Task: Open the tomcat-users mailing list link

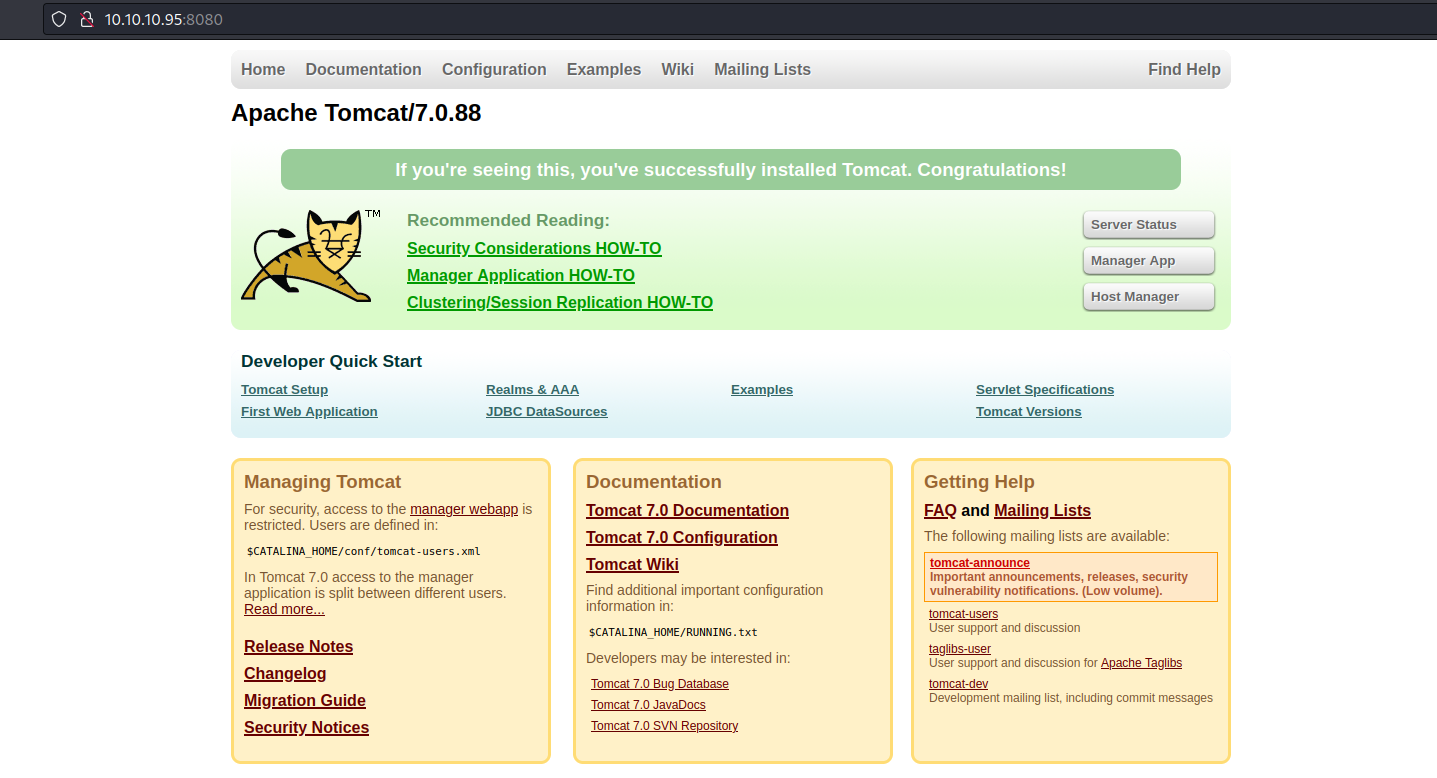Action: point(963,614)
